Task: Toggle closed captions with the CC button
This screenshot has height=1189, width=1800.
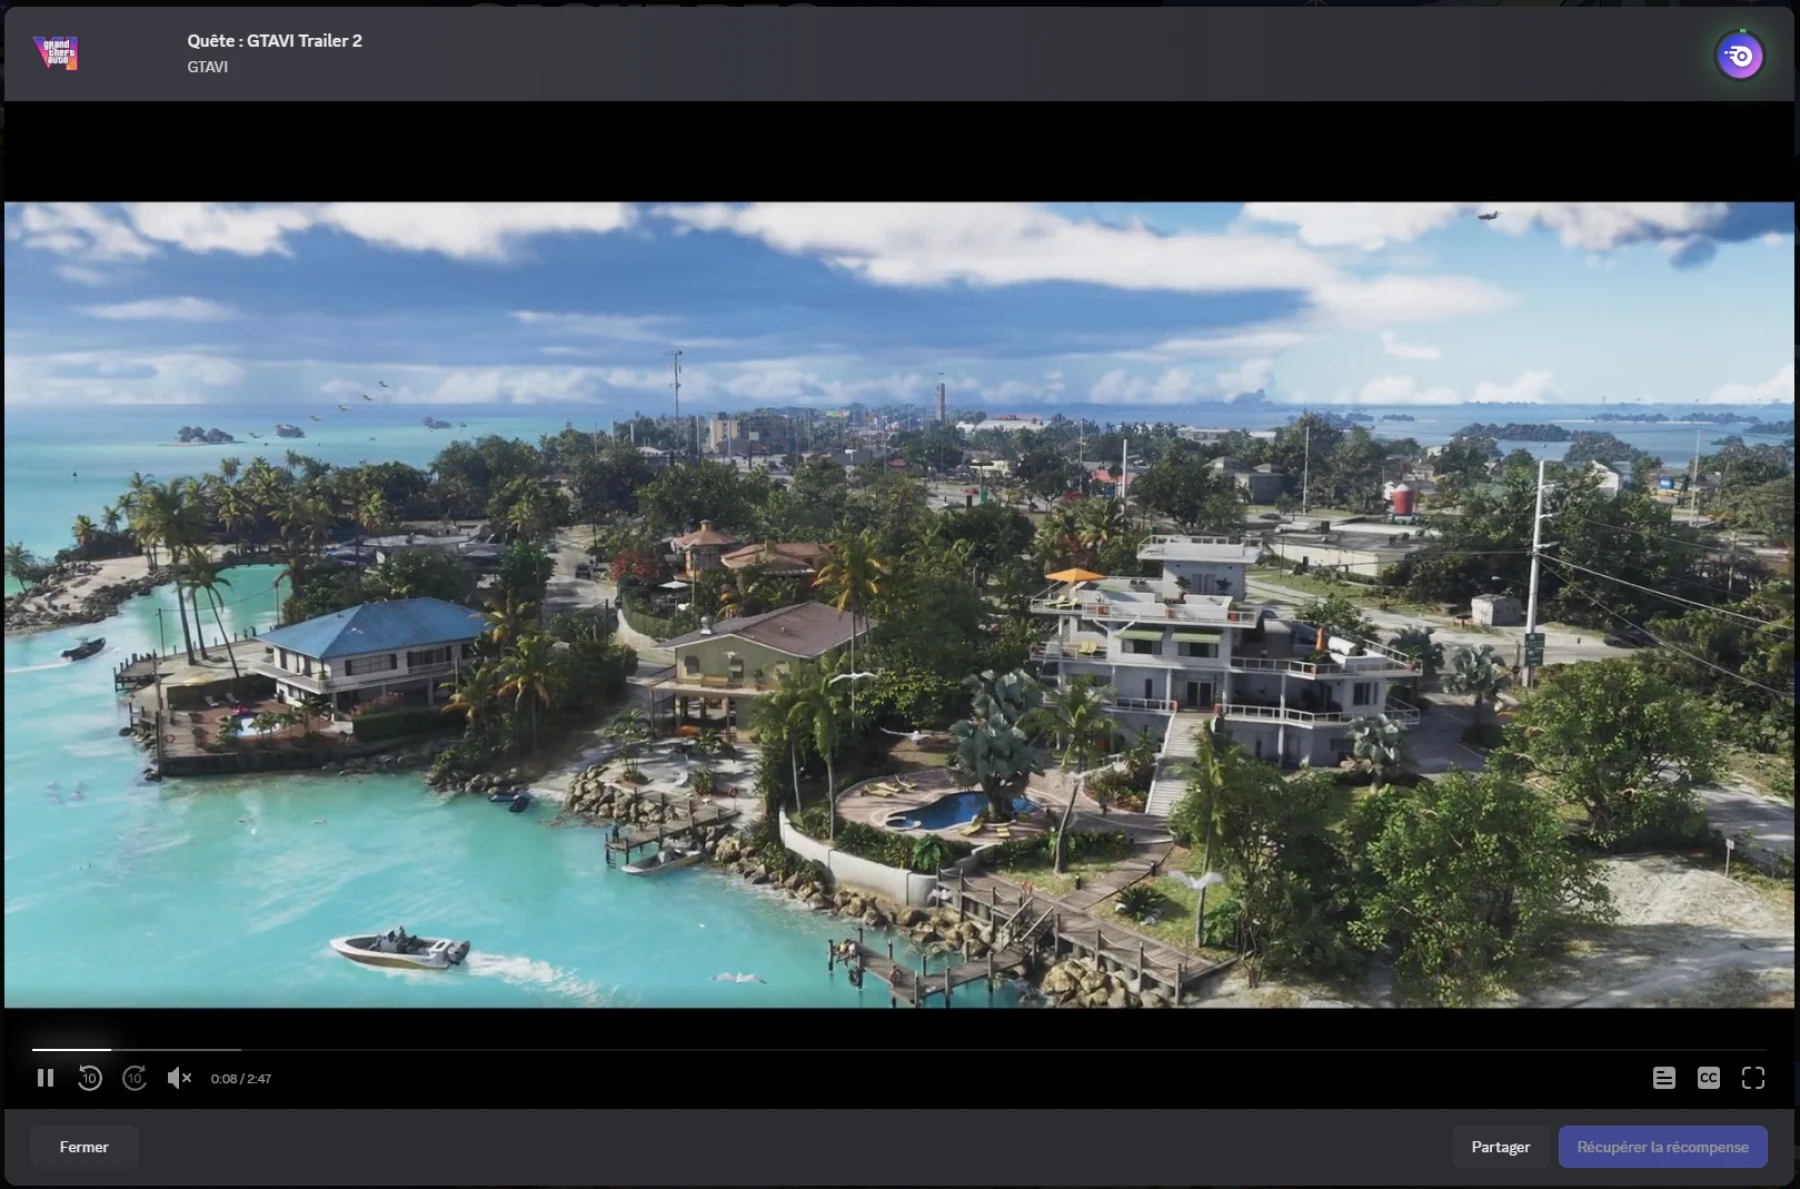Action: coord(1708,1078)
